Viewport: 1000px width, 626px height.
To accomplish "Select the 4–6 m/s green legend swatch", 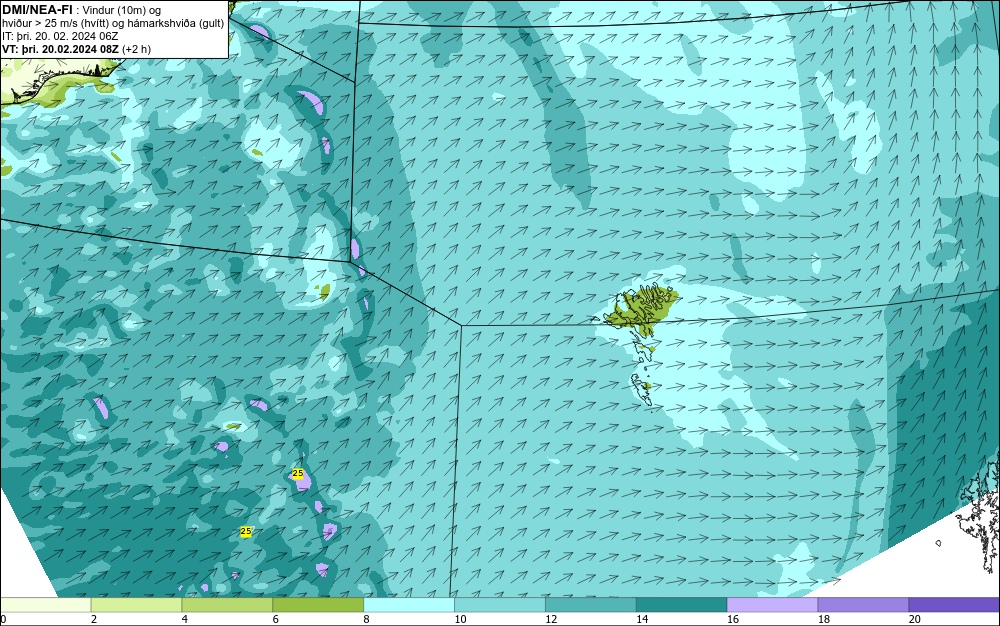I will (x=227, y=604).
